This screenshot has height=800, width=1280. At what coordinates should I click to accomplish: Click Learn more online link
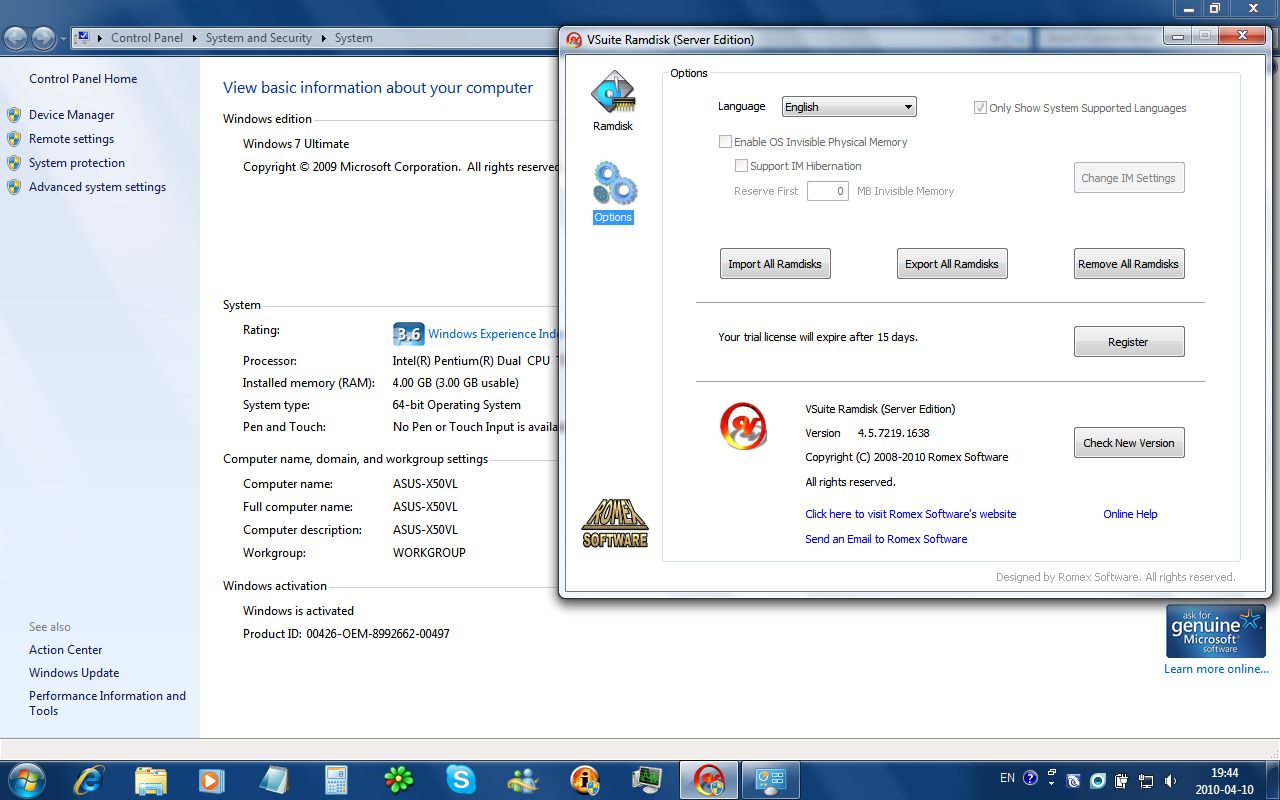pos(1216,669)
